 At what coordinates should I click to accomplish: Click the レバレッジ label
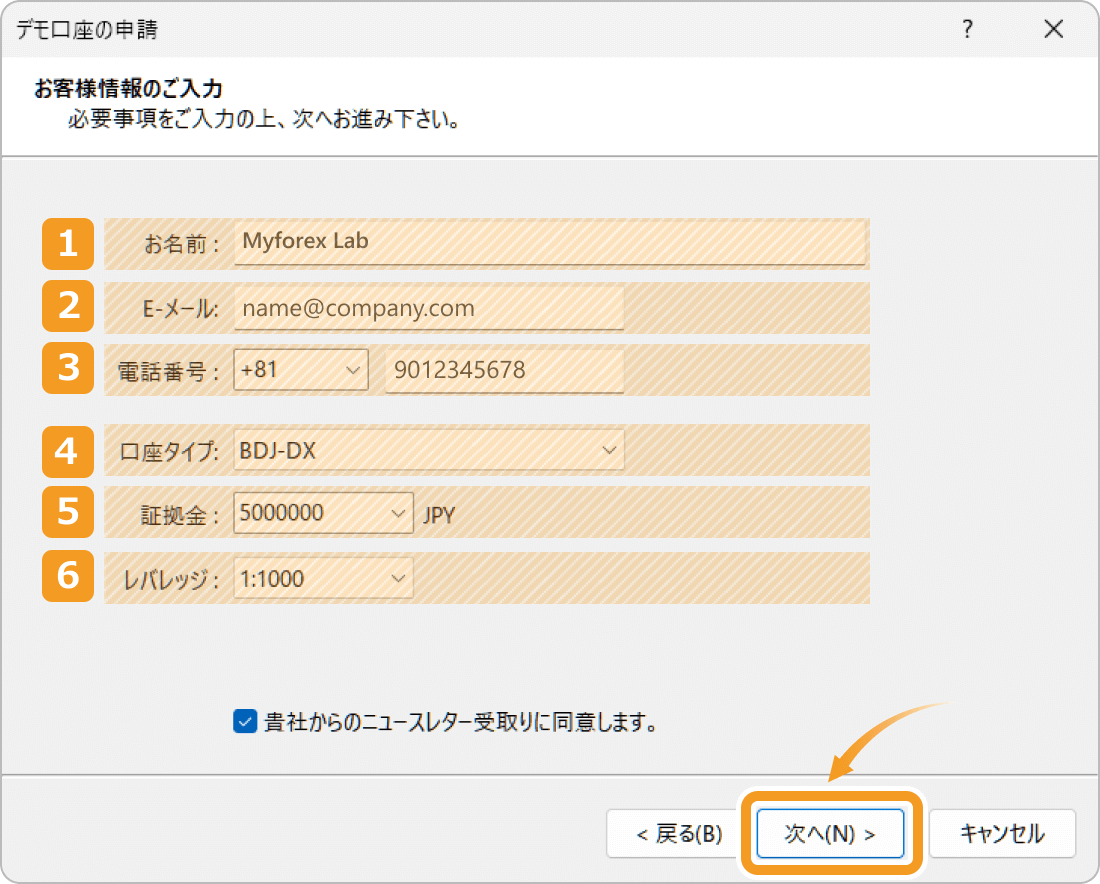tap(171, 580)
